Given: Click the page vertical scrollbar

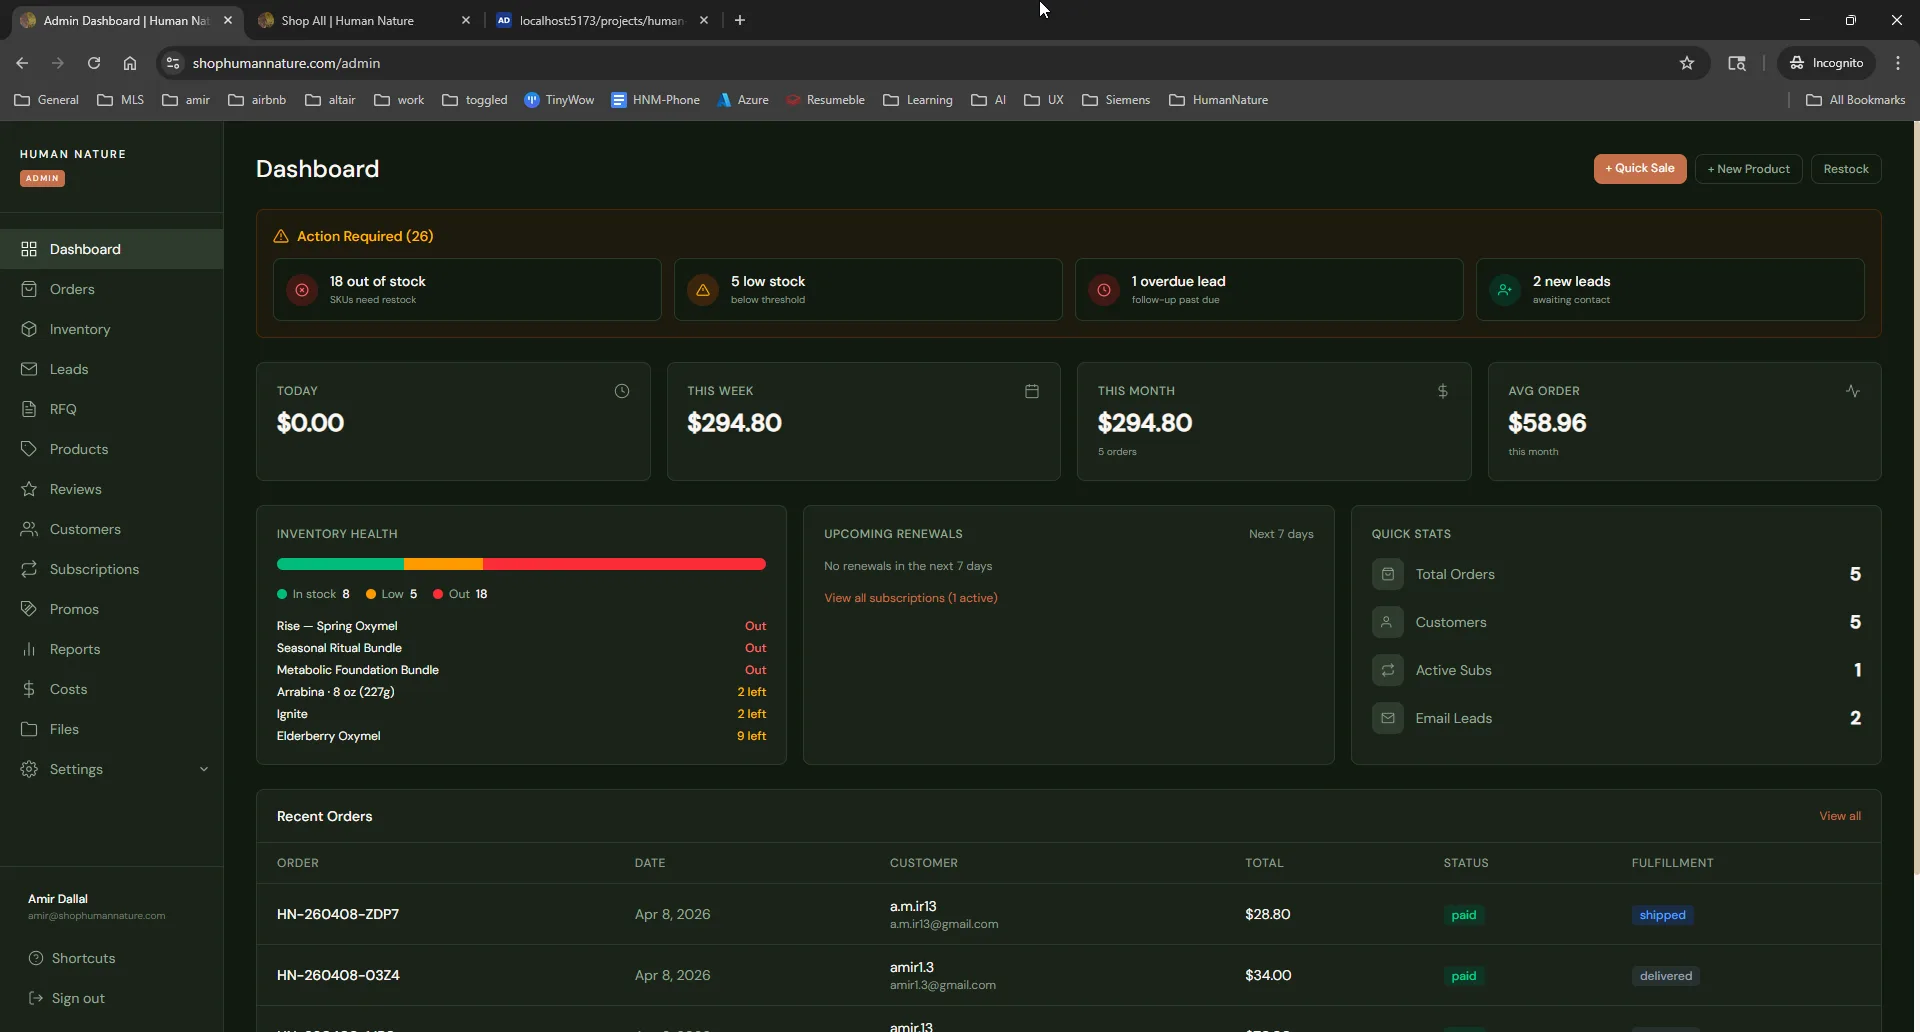Looking at the screenshot, I should pyautogui.click(x=1916, y=500).
